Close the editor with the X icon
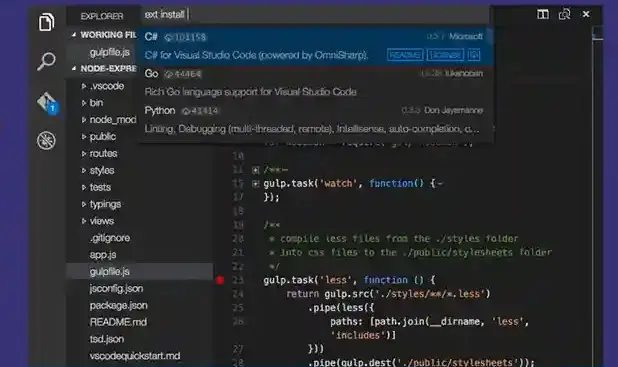The image size is (618, 367). tap(586, 14)
